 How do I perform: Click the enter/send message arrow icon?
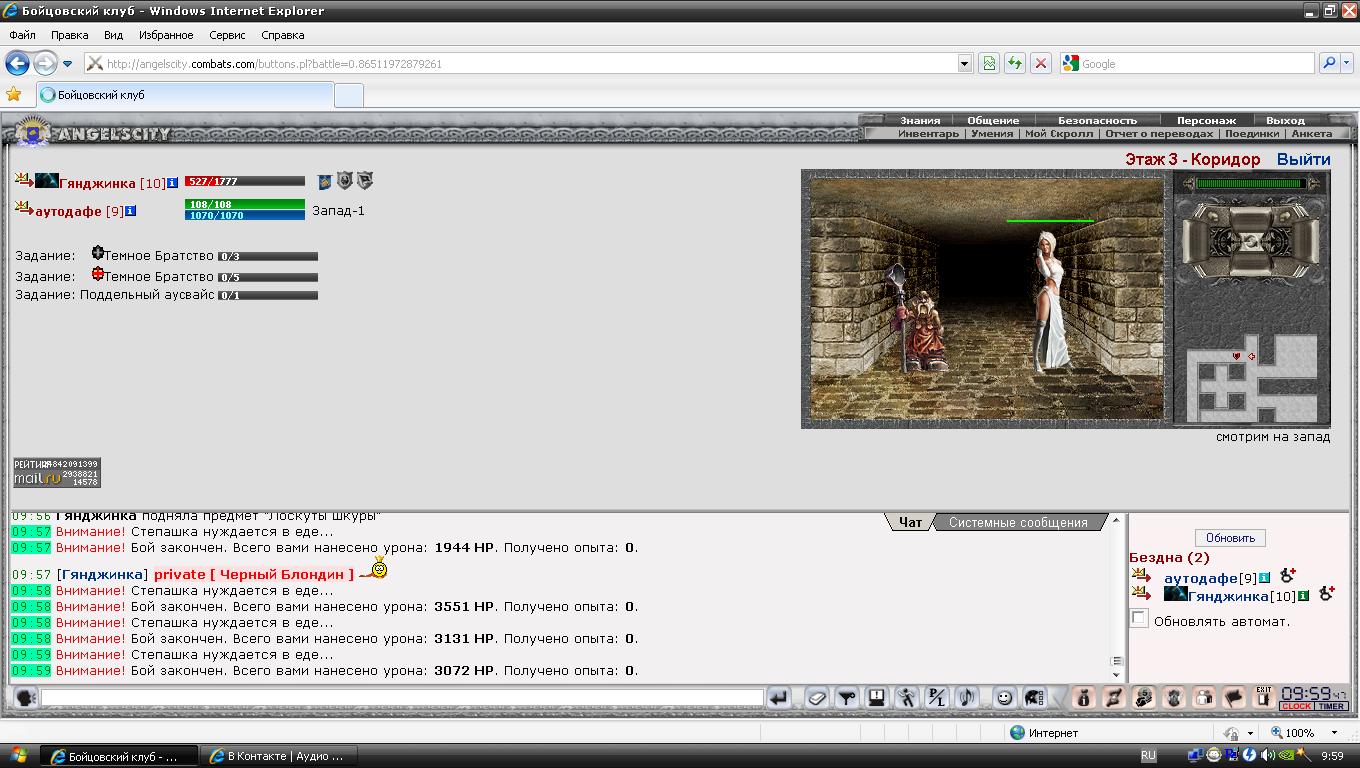coord(779,698)
